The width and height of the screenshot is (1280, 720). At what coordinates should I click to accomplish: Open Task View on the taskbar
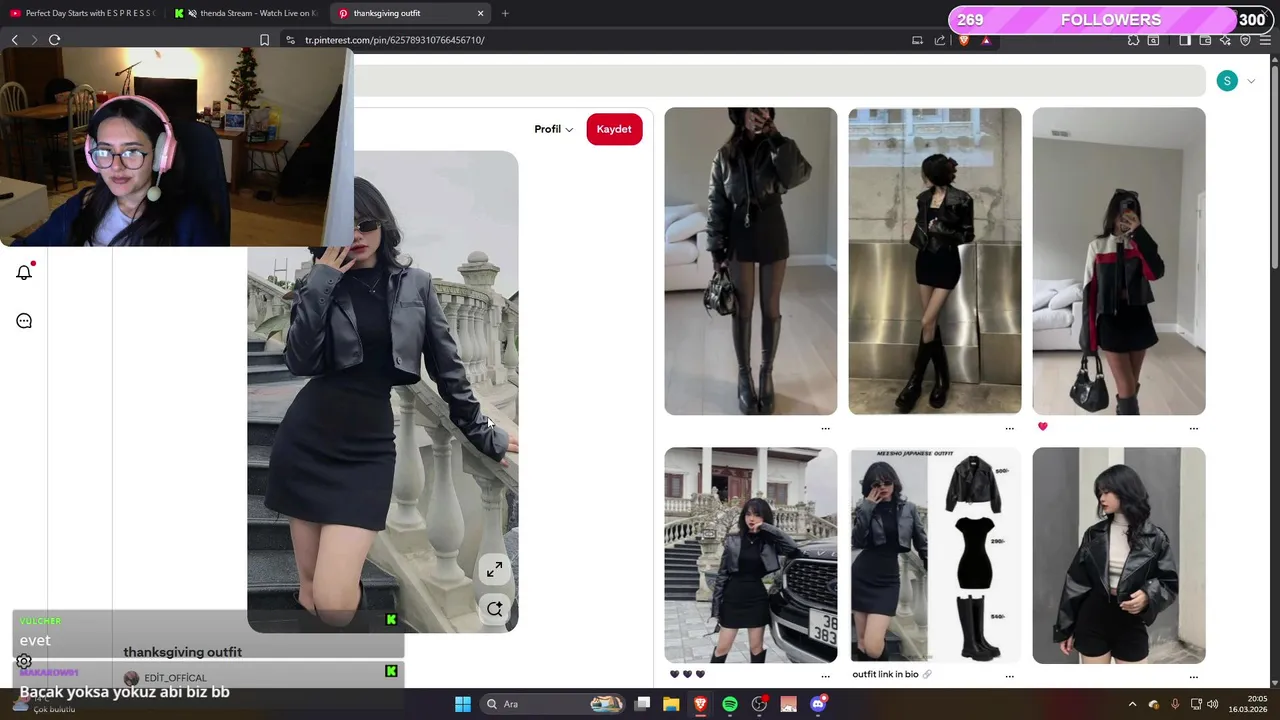coord(643,704)
